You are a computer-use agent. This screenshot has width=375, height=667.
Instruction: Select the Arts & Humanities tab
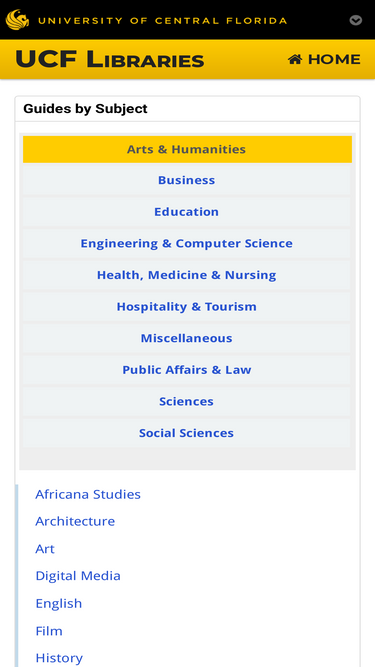click(187, 149)
